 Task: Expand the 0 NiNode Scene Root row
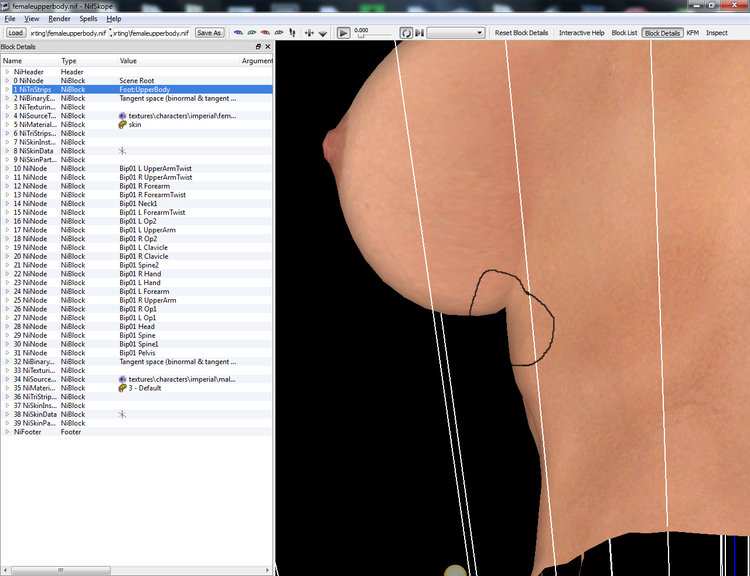[x=7, y=80]
